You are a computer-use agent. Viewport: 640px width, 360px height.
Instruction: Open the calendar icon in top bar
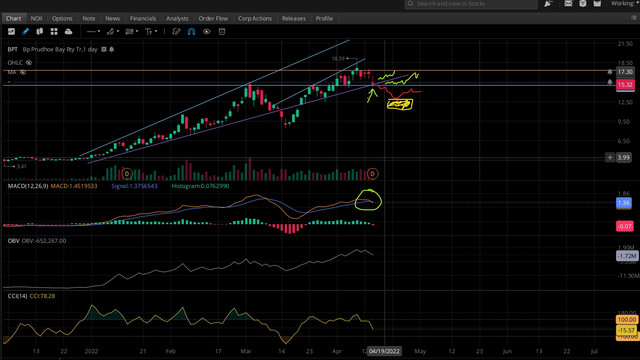point(597,4)
